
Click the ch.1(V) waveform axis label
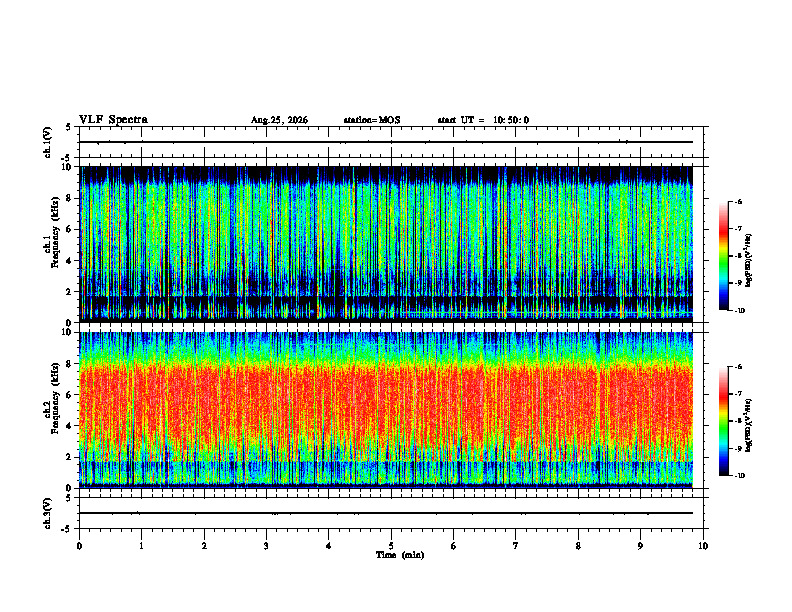pyautogui.click(x=48, y=142)
